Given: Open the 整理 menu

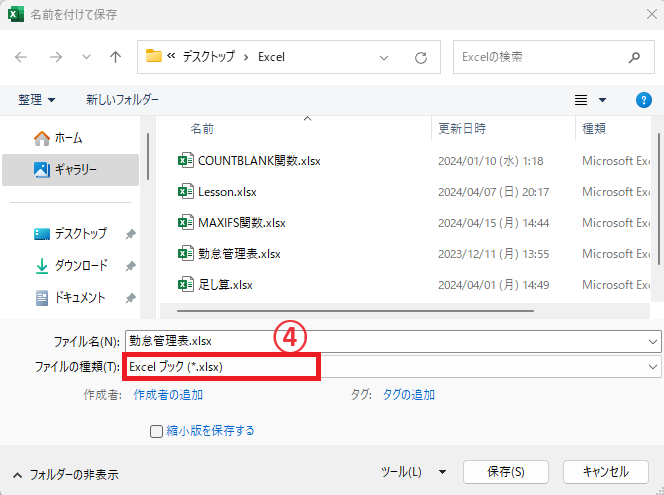Looking at the screenshot, I should (x=36, y=100).
